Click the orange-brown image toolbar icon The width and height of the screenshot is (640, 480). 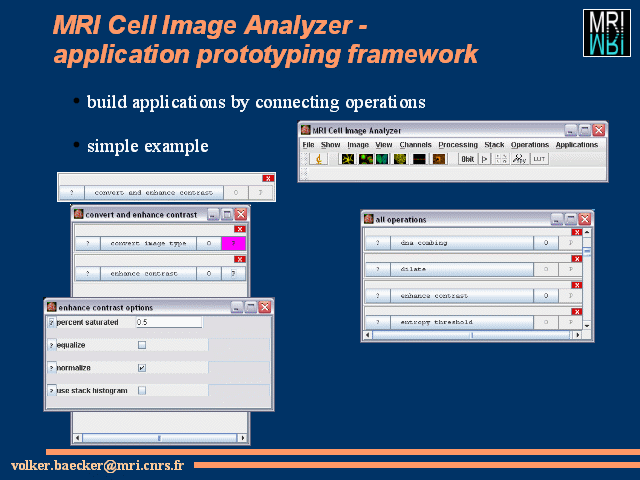point(439,159)
